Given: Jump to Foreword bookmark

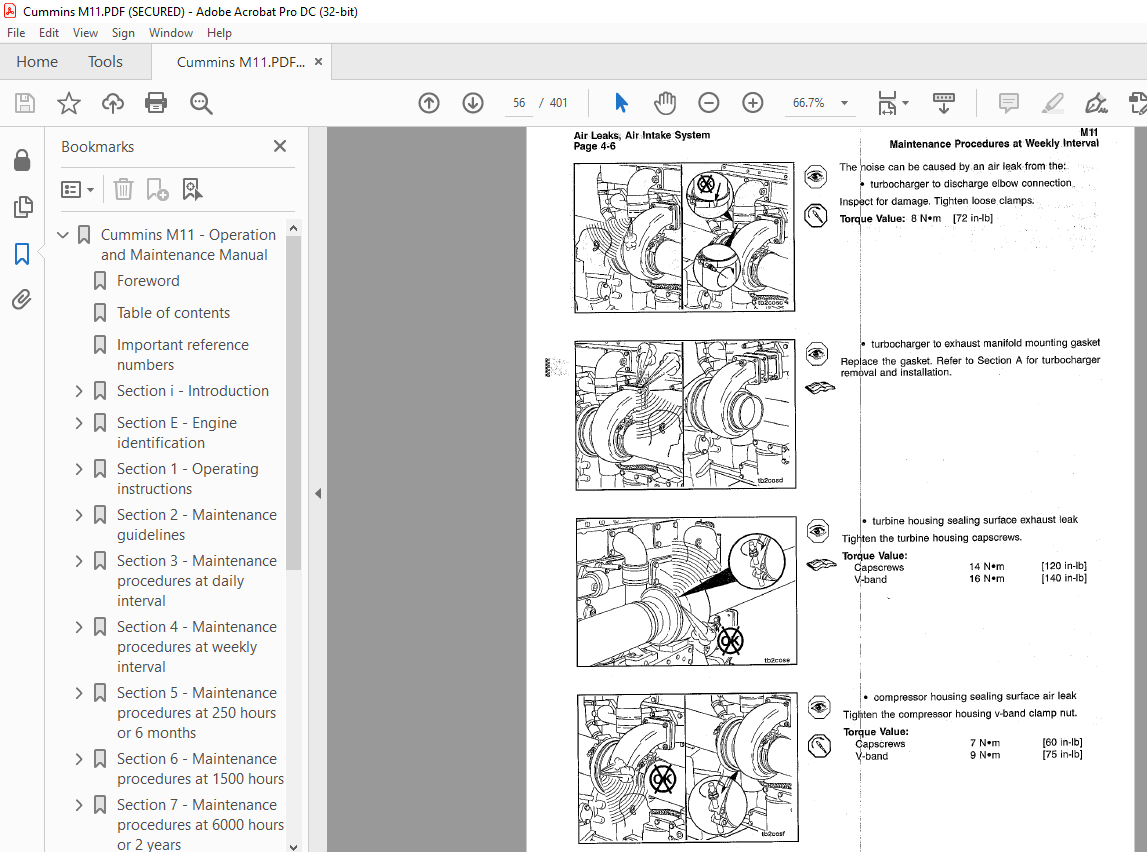Looking at the screenshot, I should pyautogui.click(x=148, y=281).
